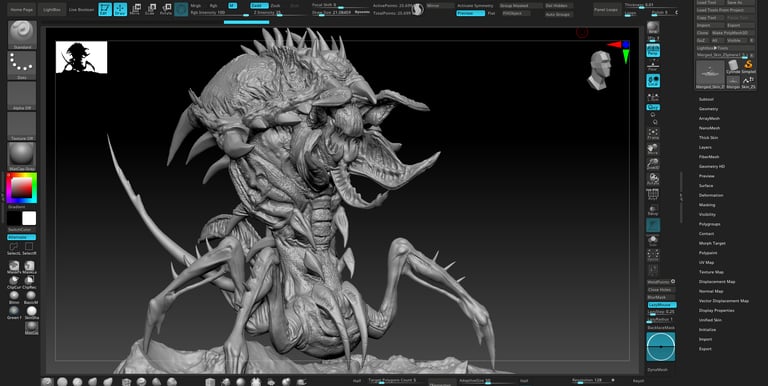Viewport: 768px width, 386px height.
Task: Click the Live Boolean button
Action: click(x=80, y=9)
